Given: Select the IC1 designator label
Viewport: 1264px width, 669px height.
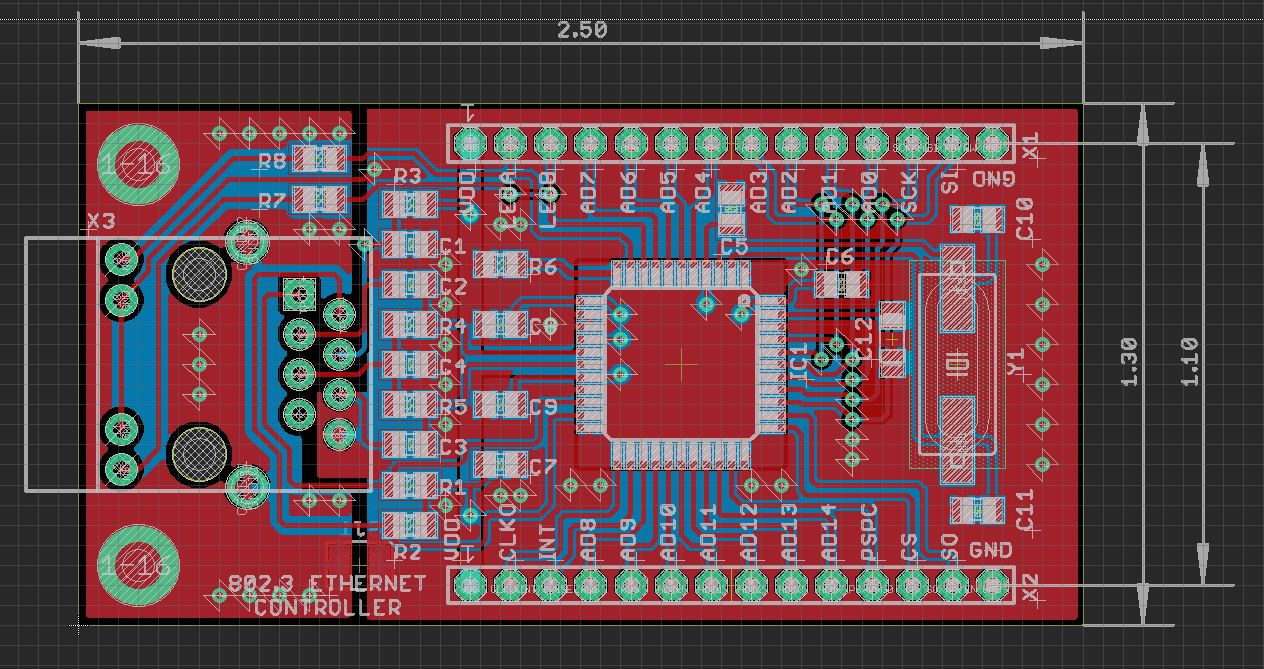Looking at the screenshot, I should [799, 362].
